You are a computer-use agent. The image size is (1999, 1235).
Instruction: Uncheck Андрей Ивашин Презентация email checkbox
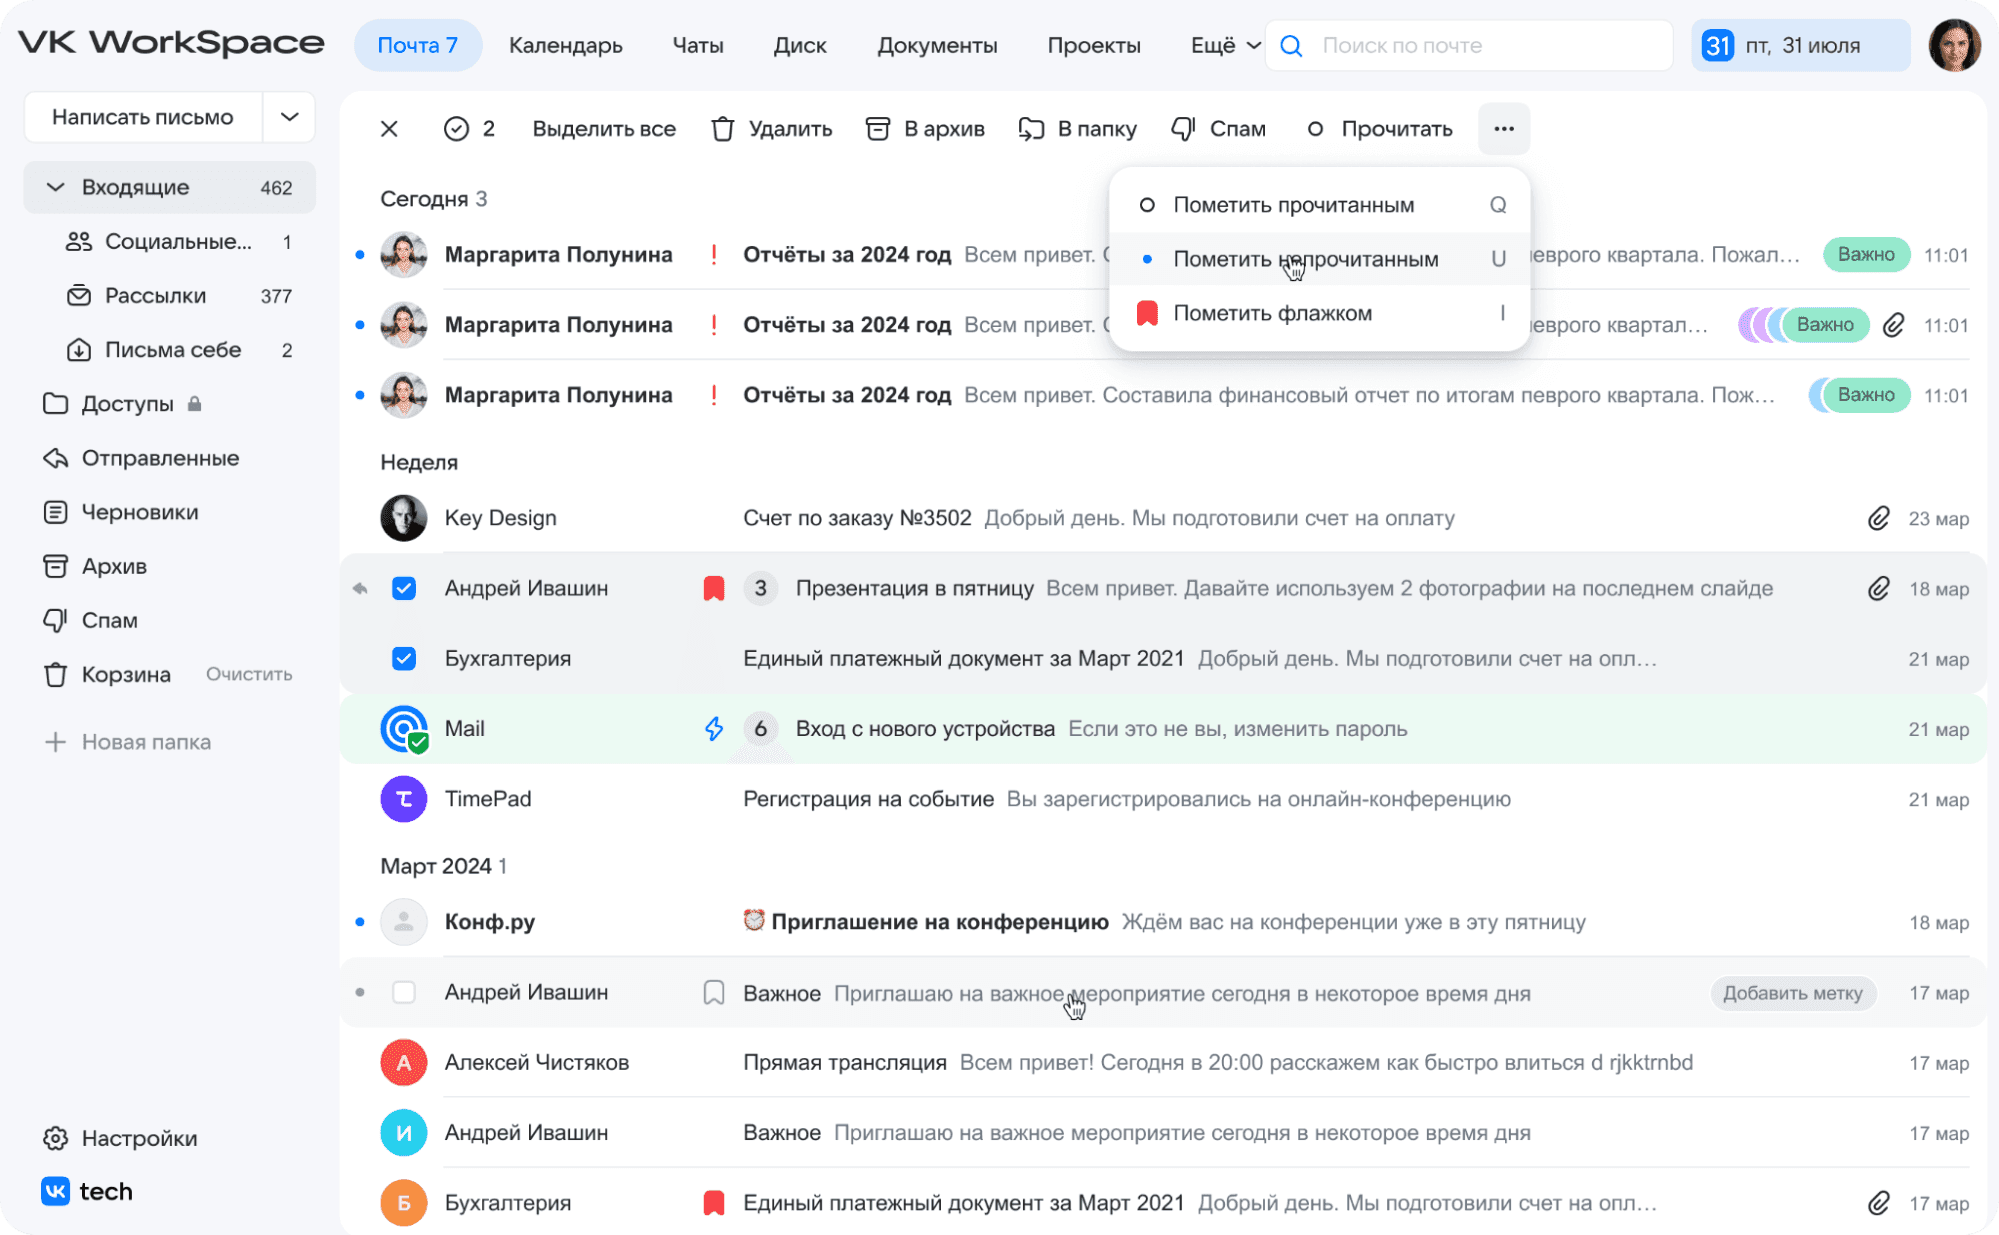click(404, 588)
